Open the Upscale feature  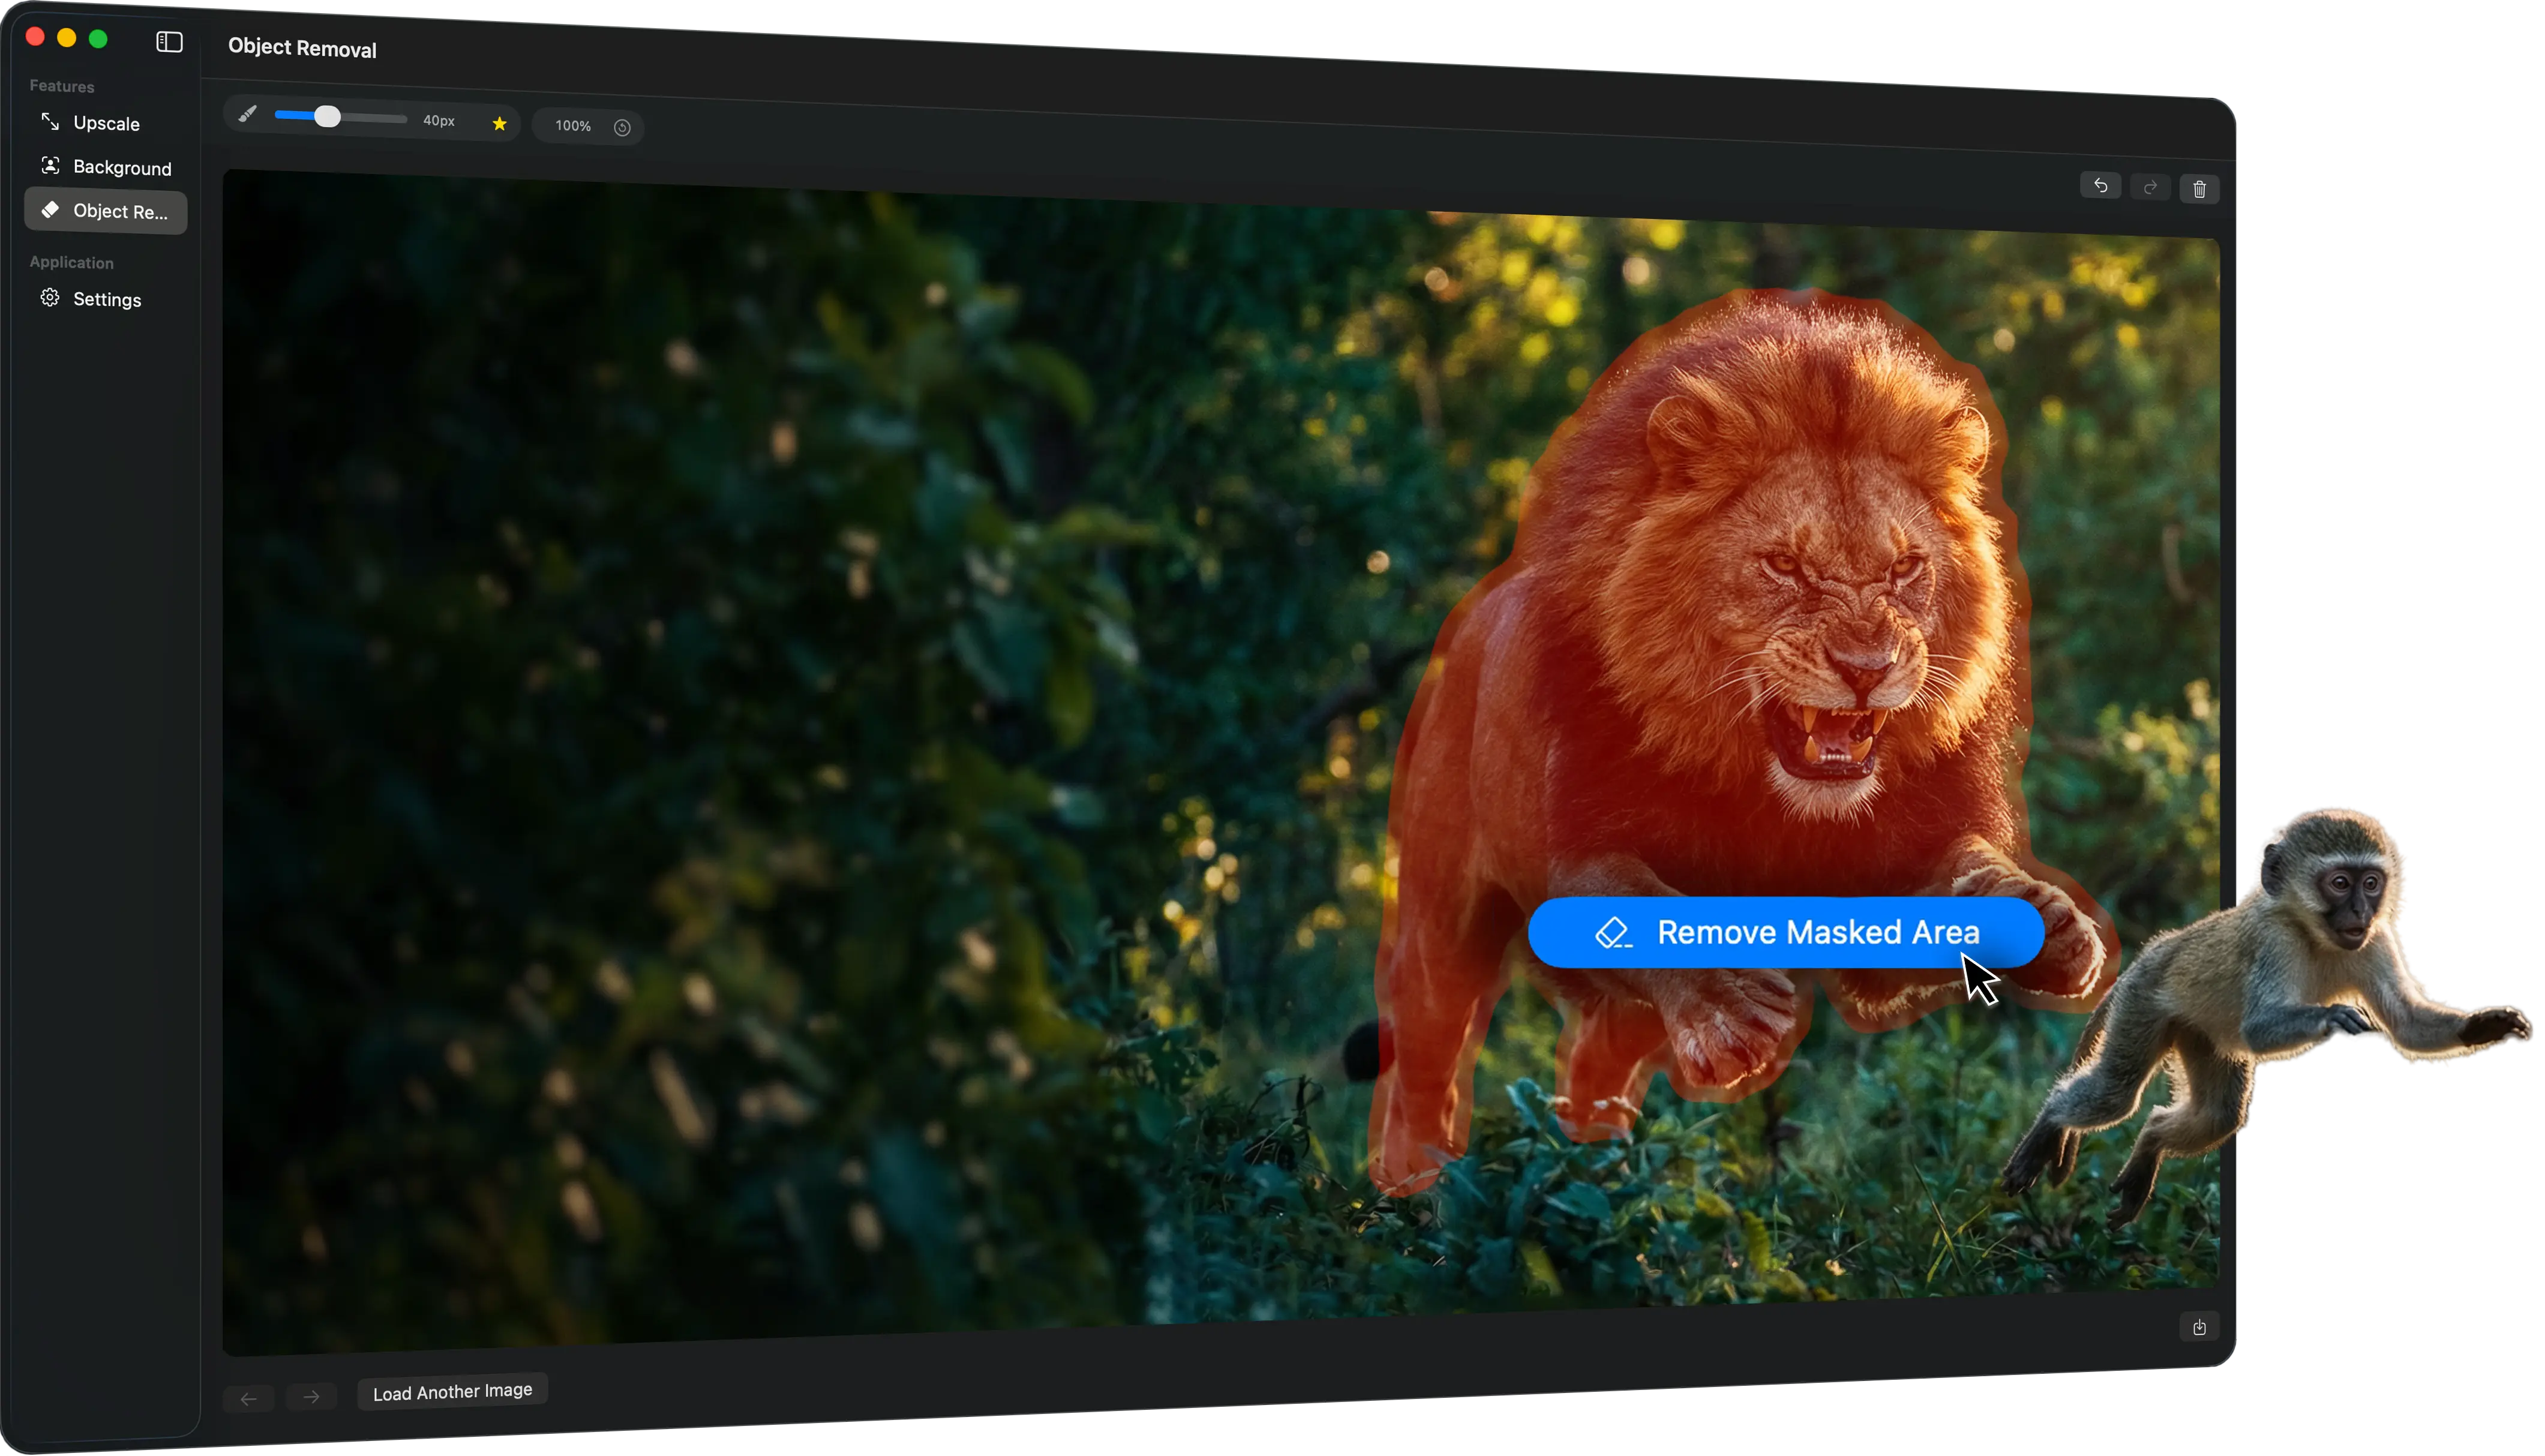click(x=105, y=123)
